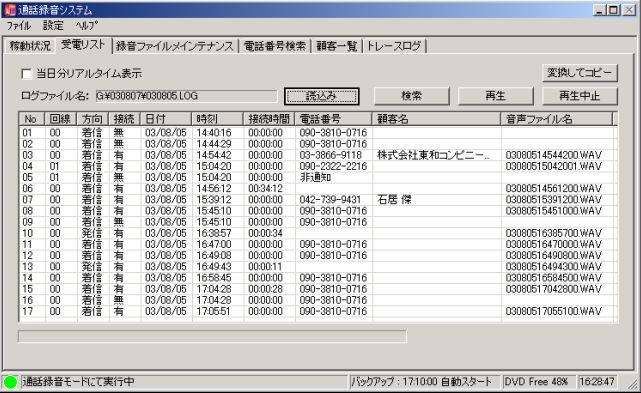Click the green recording status indicator
This screenshot has height=393, width=641.
tap(10, 382)
